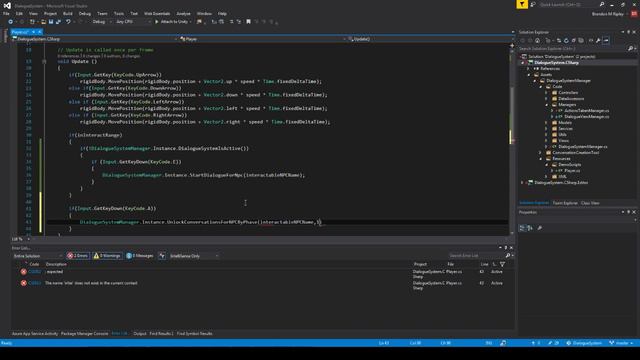Click the Quick Launch search field

(568, 4)
